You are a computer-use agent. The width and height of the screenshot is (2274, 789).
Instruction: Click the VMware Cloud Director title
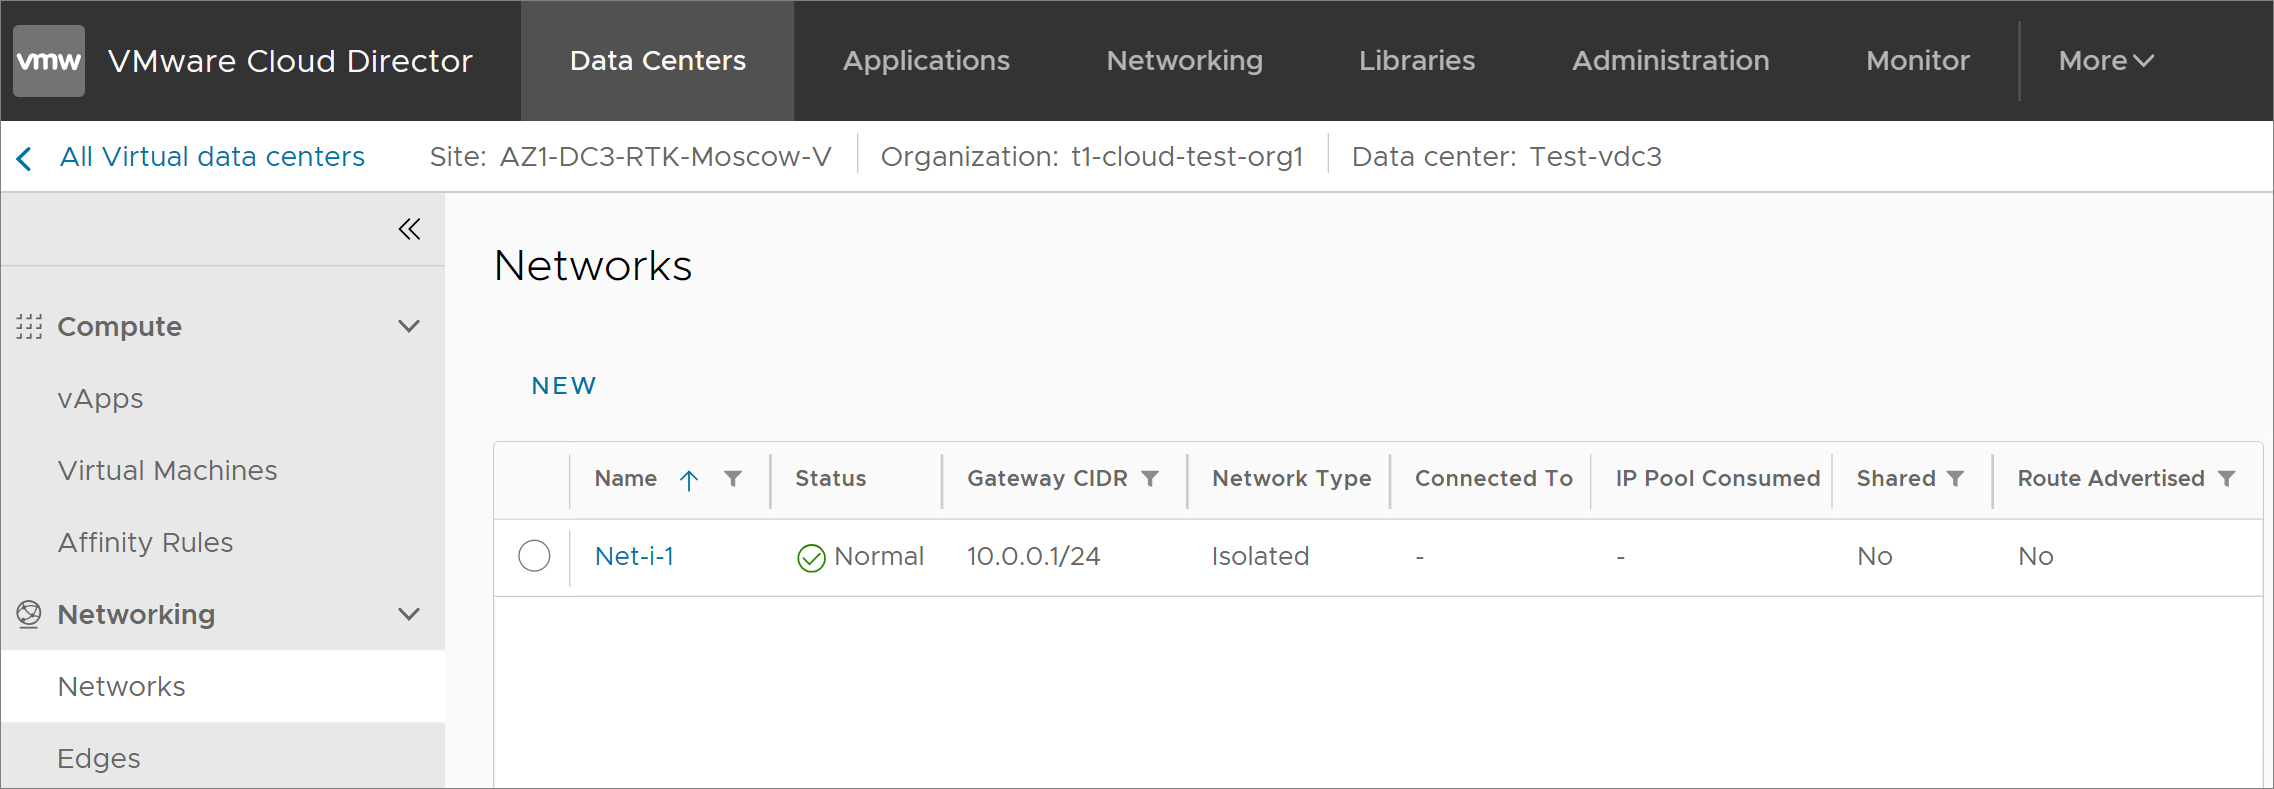pos(290,61)
